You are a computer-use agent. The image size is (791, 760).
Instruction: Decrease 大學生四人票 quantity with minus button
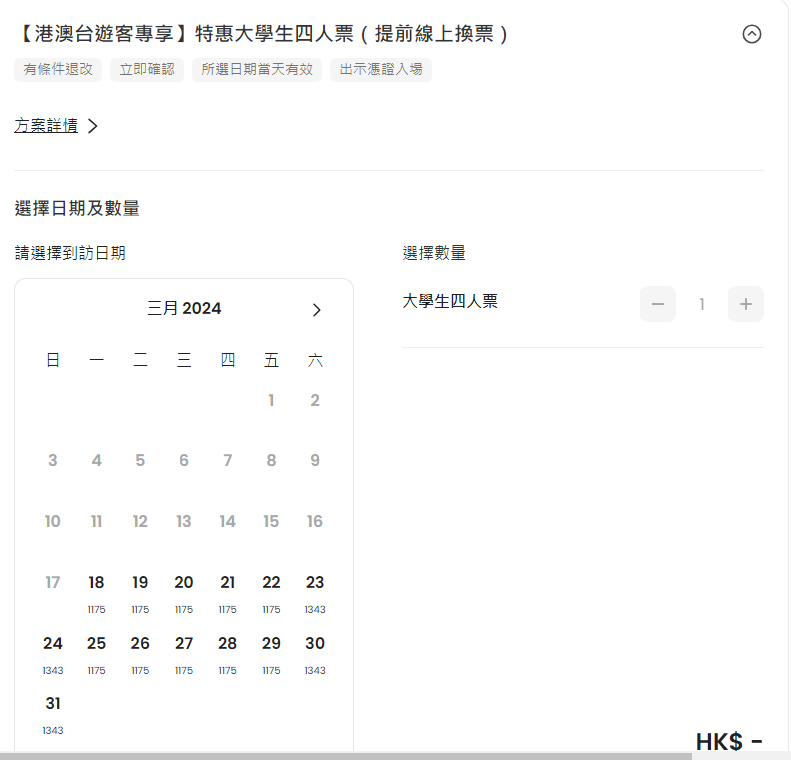click(x=657, y=304)
